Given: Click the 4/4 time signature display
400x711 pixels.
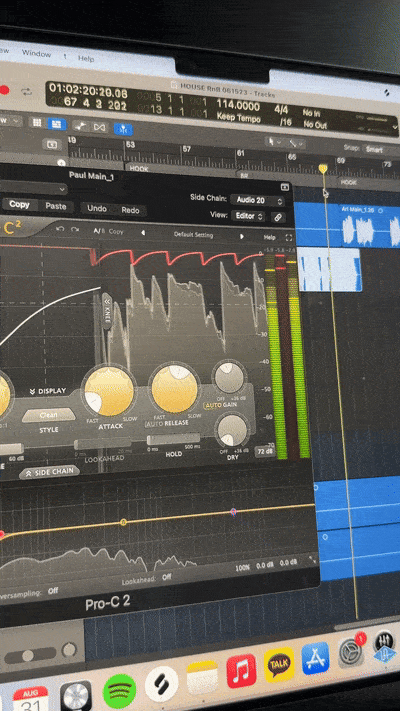Looking at the screenshot, I should (x=281, y=110).
